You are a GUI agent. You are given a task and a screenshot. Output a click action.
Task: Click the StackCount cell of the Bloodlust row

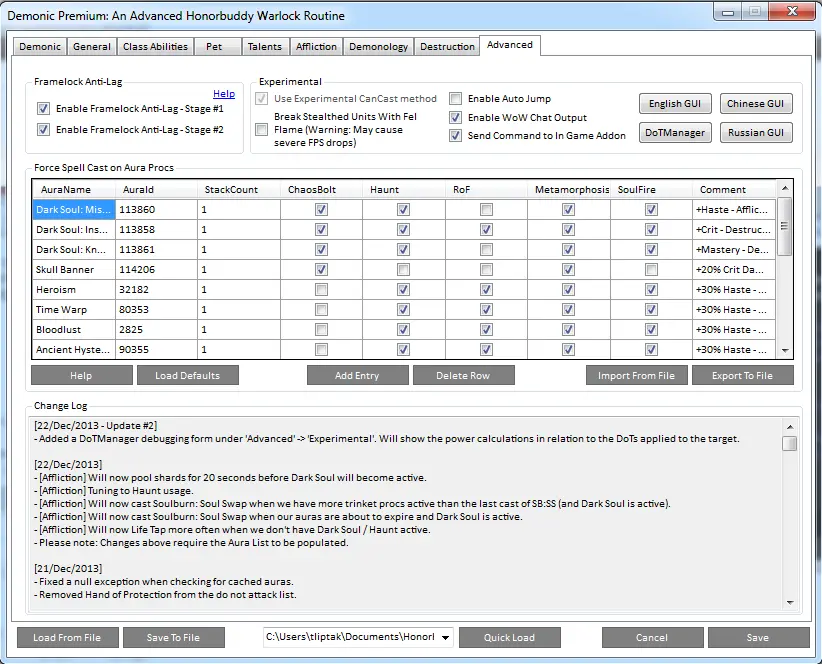coord(239,330)
